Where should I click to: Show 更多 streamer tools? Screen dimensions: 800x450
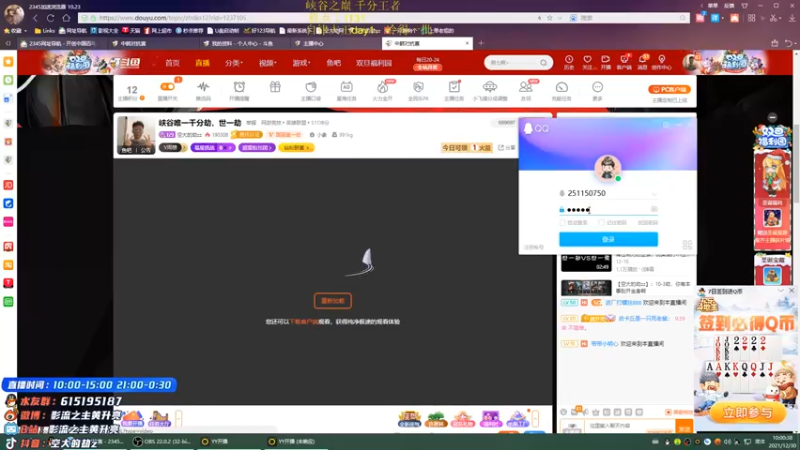(x=597, y=90)
